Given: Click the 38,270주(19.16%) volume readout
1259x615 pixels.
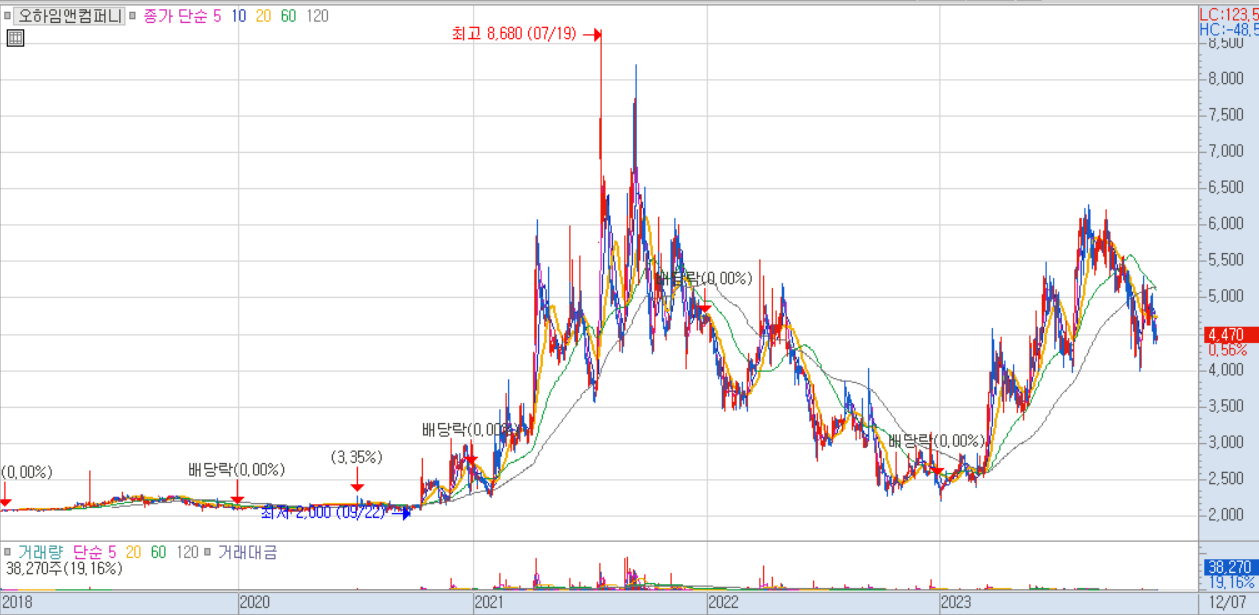Looking at the screenshot, I should [64, 568].
